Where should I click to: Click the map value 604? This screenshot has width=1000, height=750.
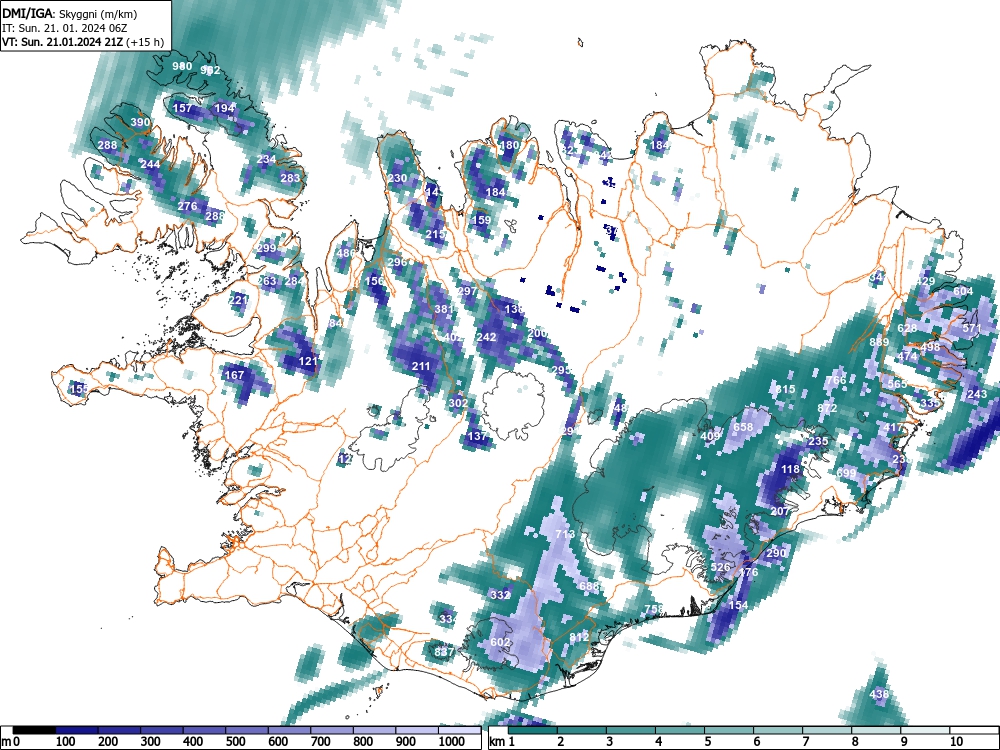tap(963, 291)
